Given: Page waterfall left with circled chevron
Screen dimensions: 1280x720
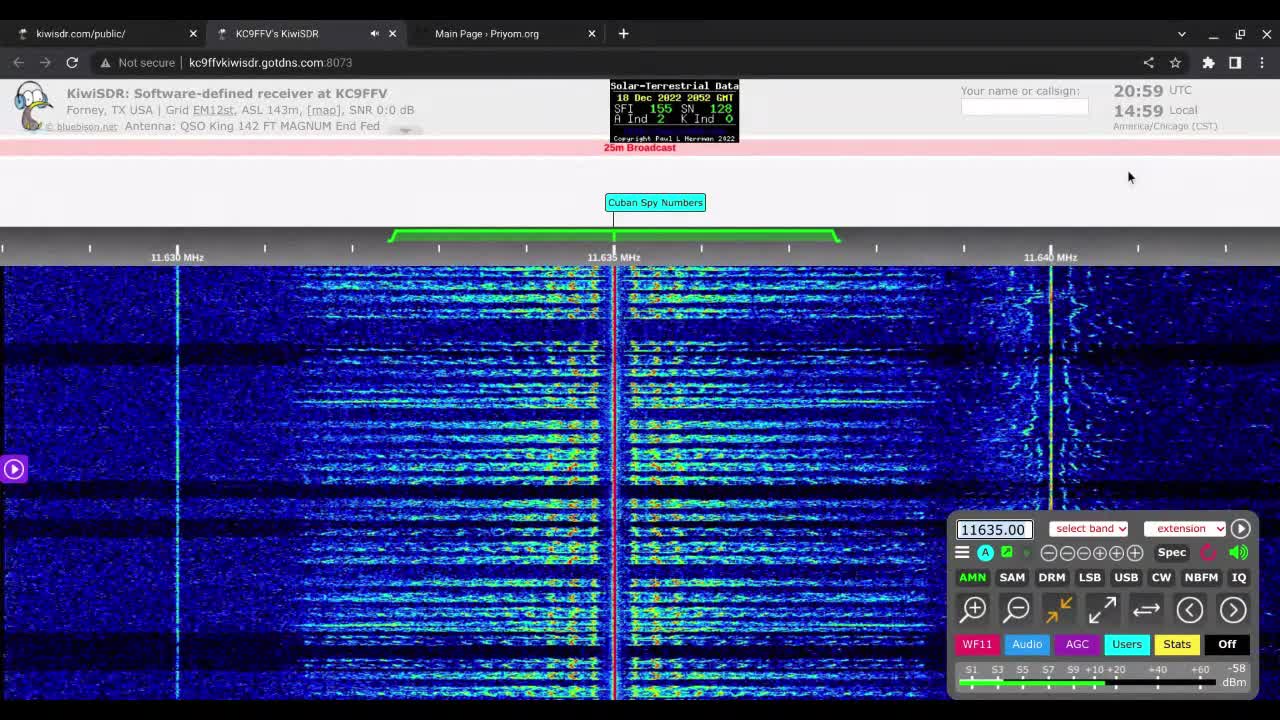Looking at the screenshot, I should [1189, 609].
